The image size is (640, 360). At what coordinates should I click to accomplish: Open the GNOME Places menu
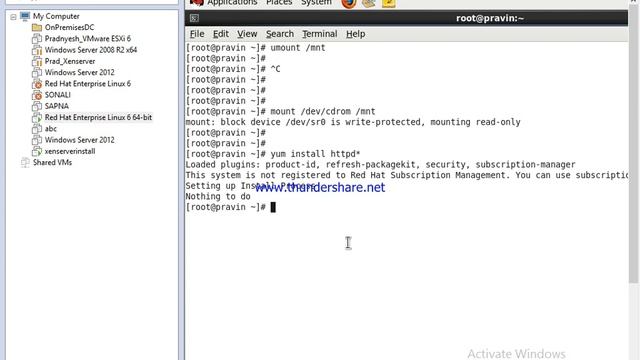coord(279,3)
